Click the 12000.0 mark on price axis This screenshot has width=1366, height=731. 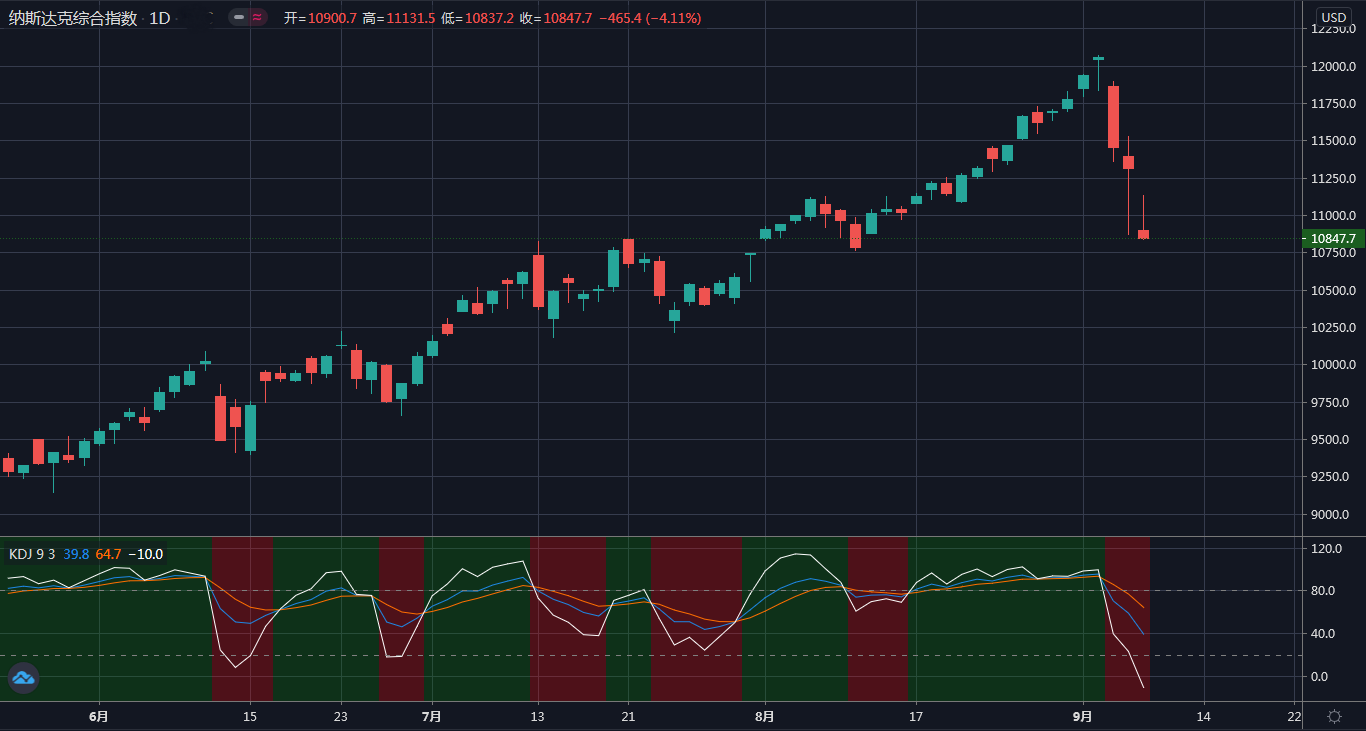pos(1333,67)
